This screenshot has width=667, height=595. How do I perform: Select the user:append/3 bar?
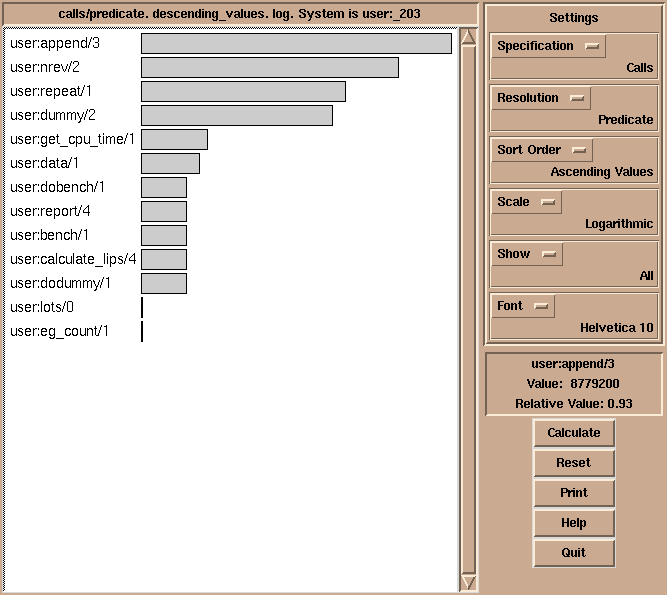tap(296, 44)
